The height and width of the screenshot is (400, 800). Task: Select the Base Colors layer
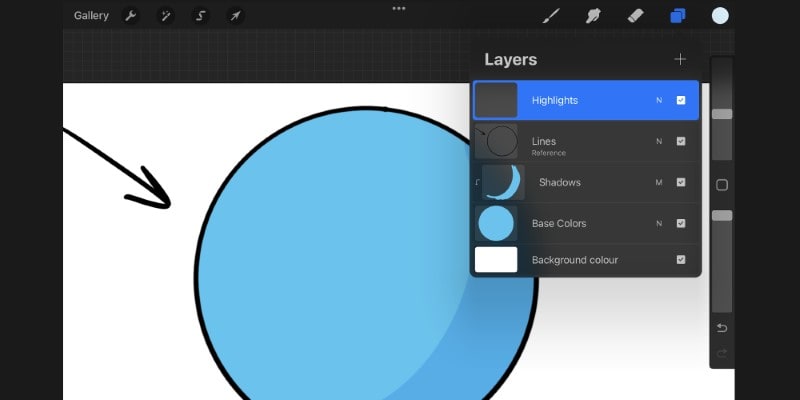pyautogui.click(x=586, y=223)
